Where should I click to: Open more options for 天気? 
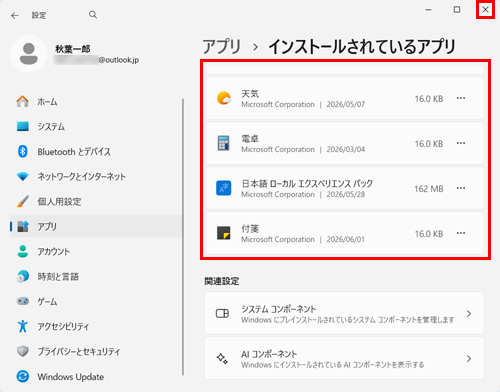(x=461, y=98)
